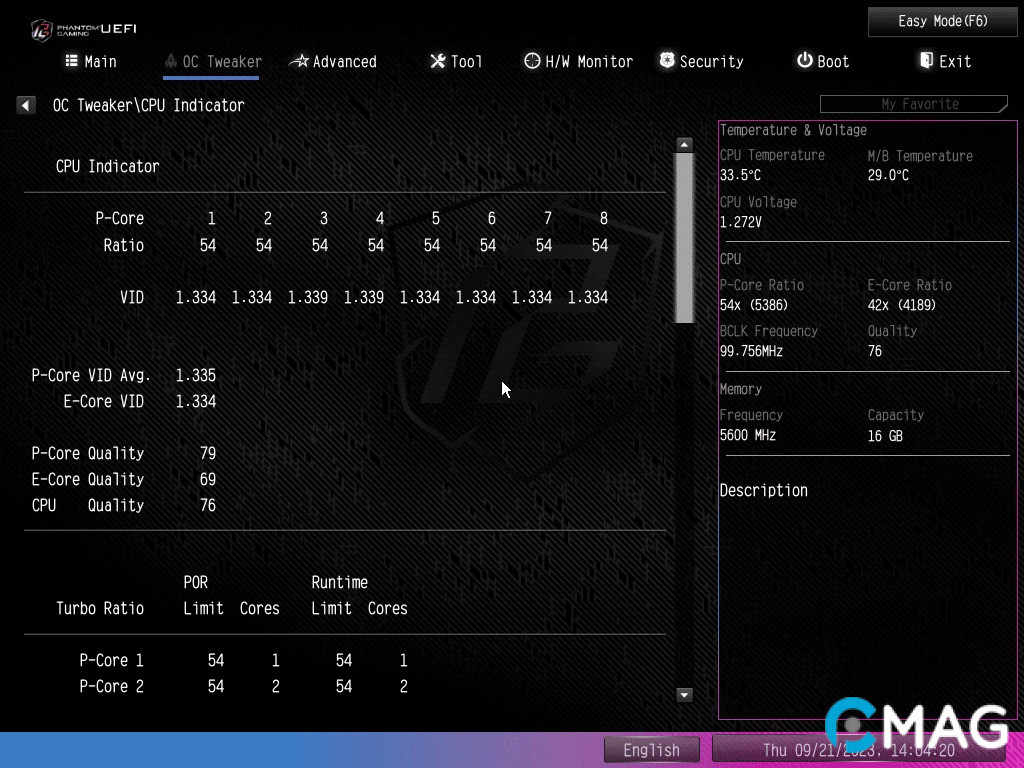The height and width of the screenshot is (768, 1024).
Task: Click the Main tab list icon
Action: [x=71, y=61]
